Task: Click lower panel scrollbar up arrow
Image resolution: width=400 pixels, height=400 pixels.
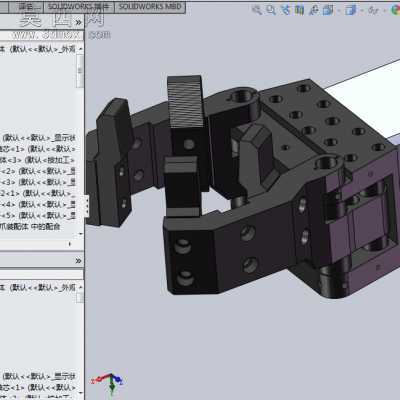Action: coord(80,287)
